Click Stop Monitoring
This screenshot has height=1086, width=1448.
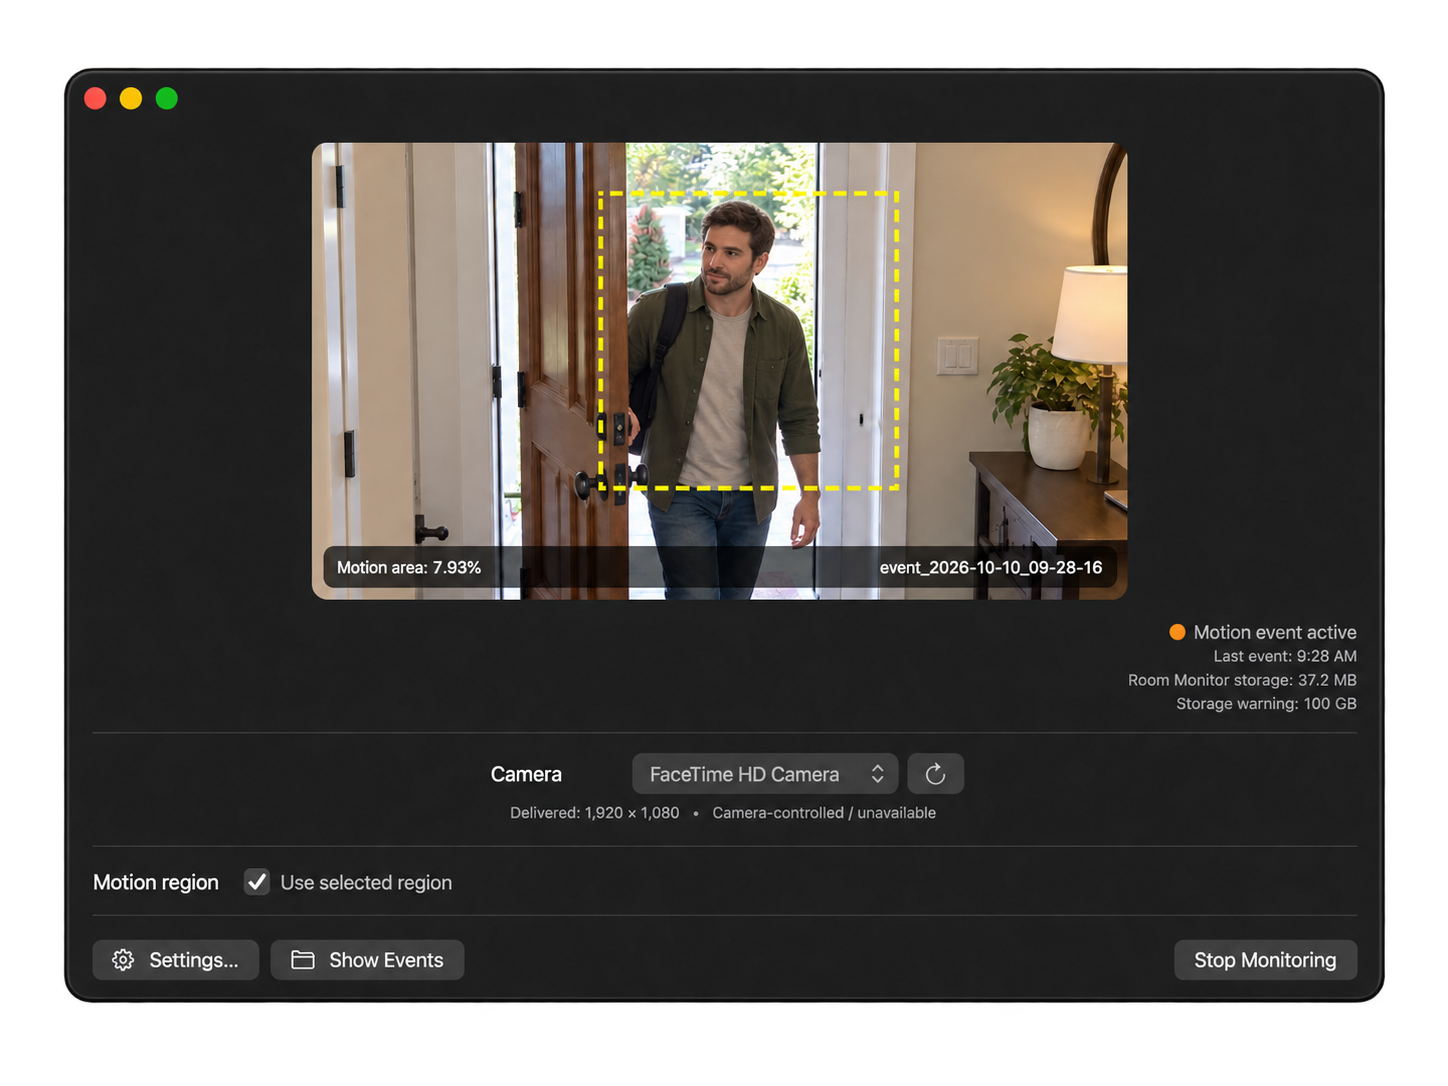point(1265,960)
